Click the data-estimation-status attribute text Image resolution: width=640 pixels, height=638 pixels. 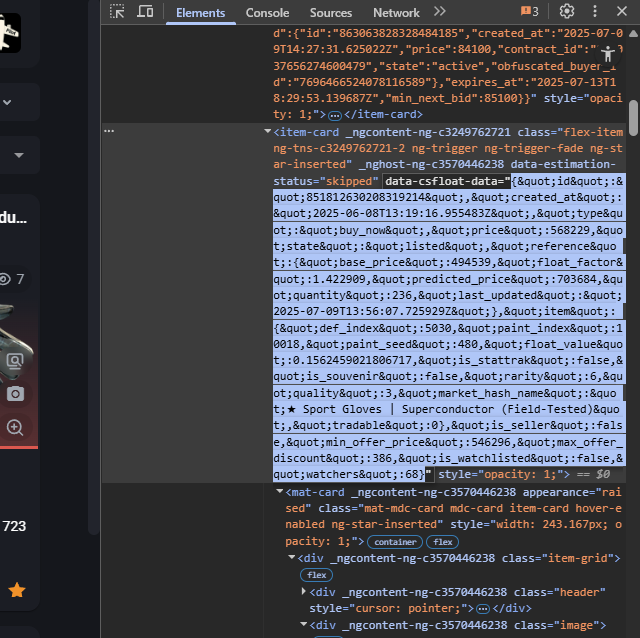click(444, 172)
